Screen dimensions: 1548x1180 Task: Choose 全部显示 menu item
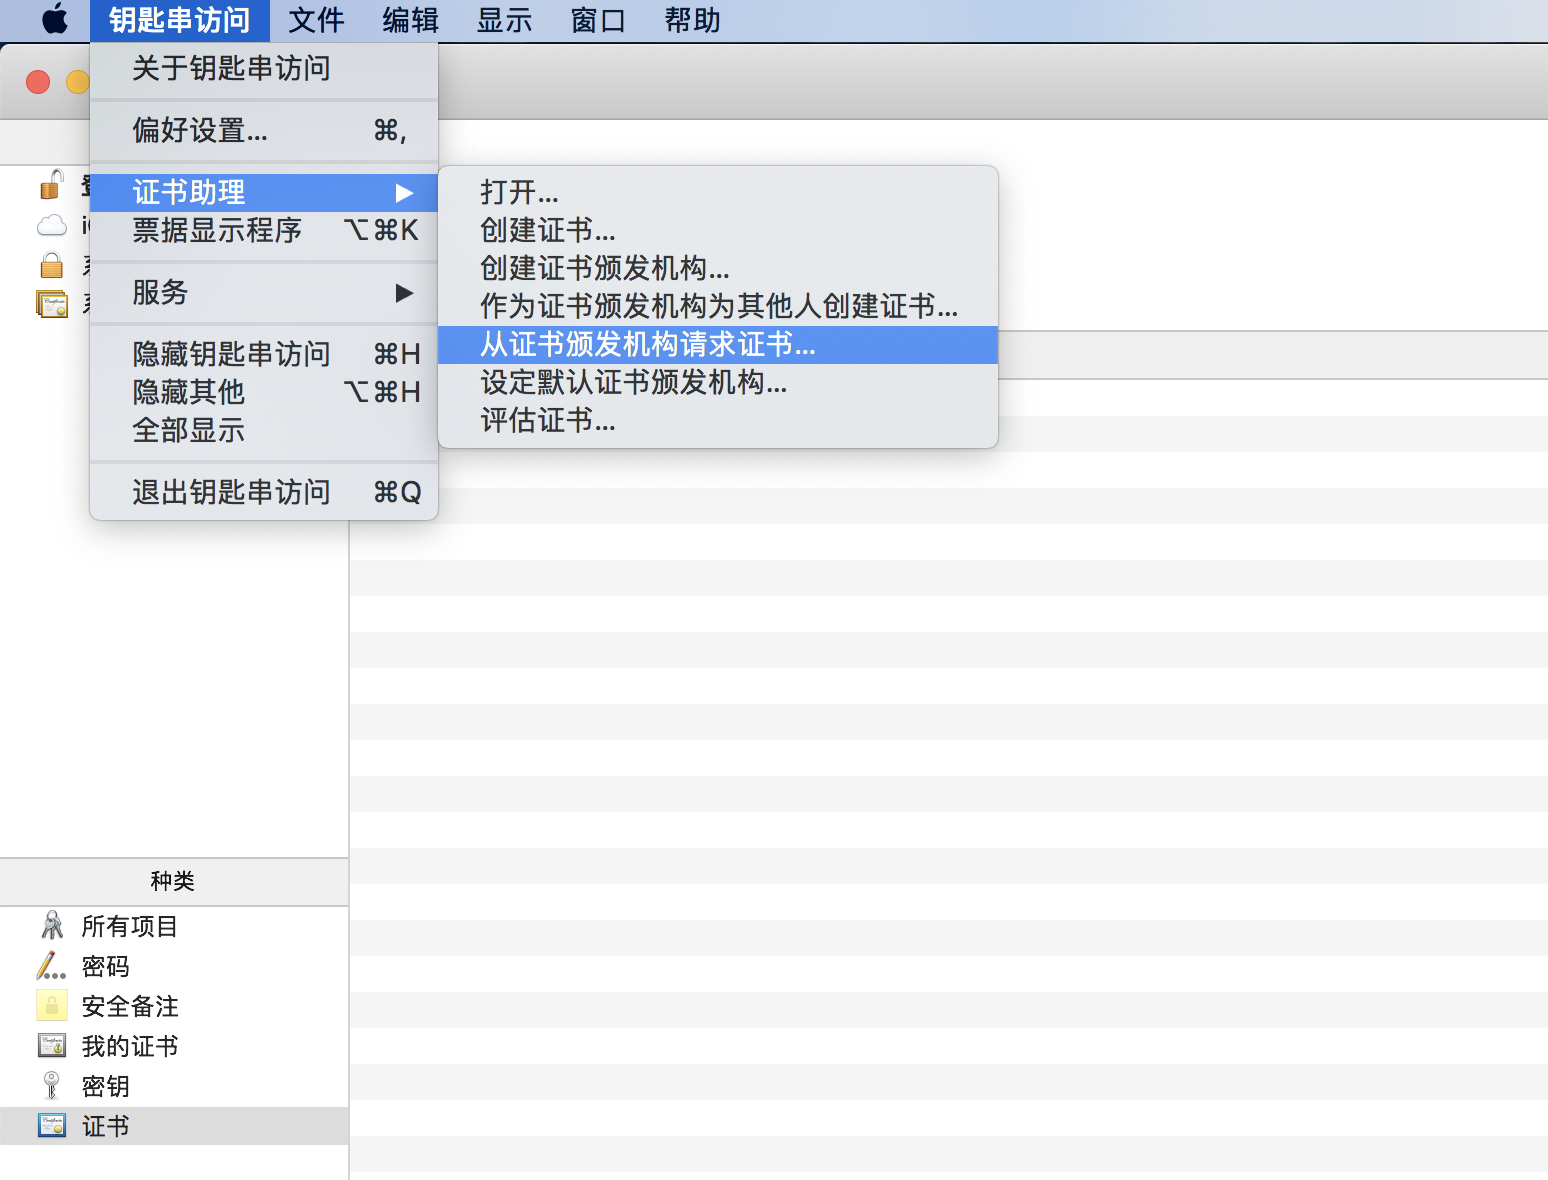point(264,430)
